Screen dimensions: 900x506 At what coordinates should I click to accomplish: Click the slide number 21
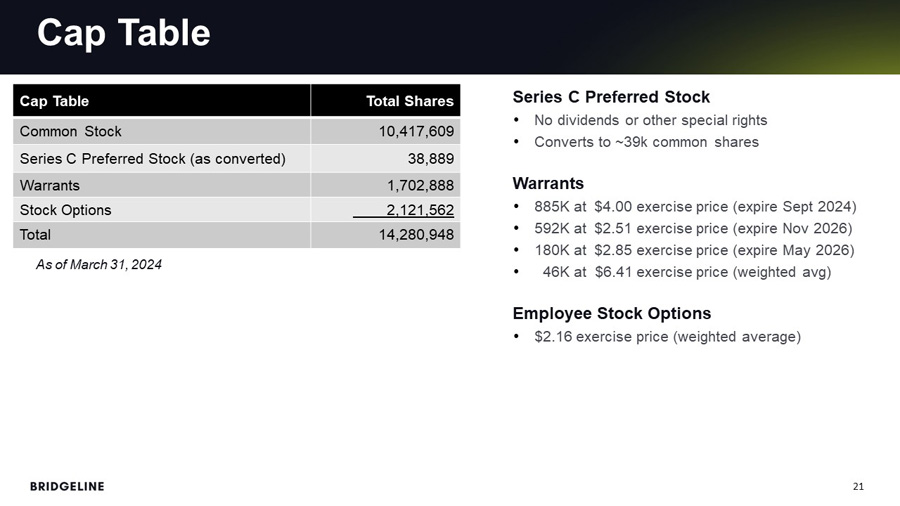pyautogui.click(x=858, y=487)
